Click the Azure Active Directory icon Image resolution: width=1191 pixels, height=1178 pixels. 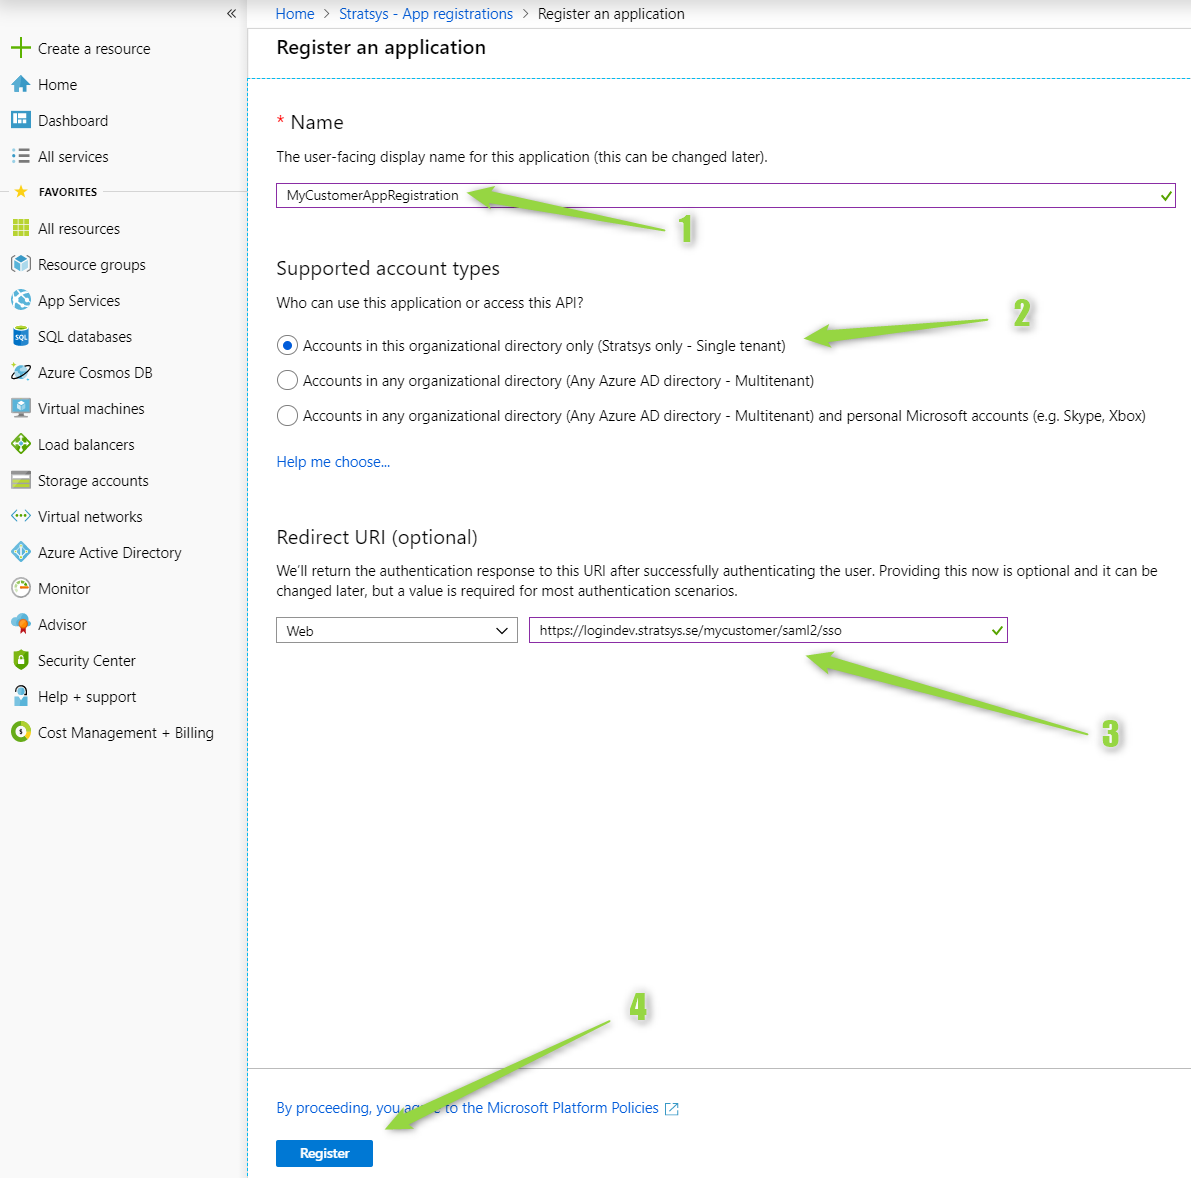21,552
